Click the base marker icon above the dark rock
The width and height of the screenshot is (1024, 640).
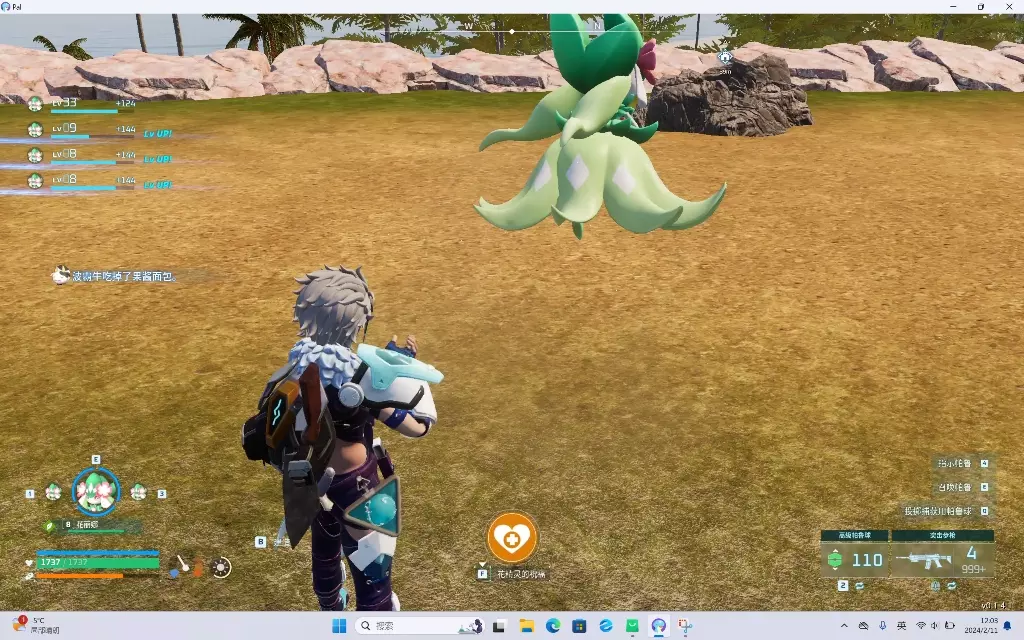tap(725, 57)
